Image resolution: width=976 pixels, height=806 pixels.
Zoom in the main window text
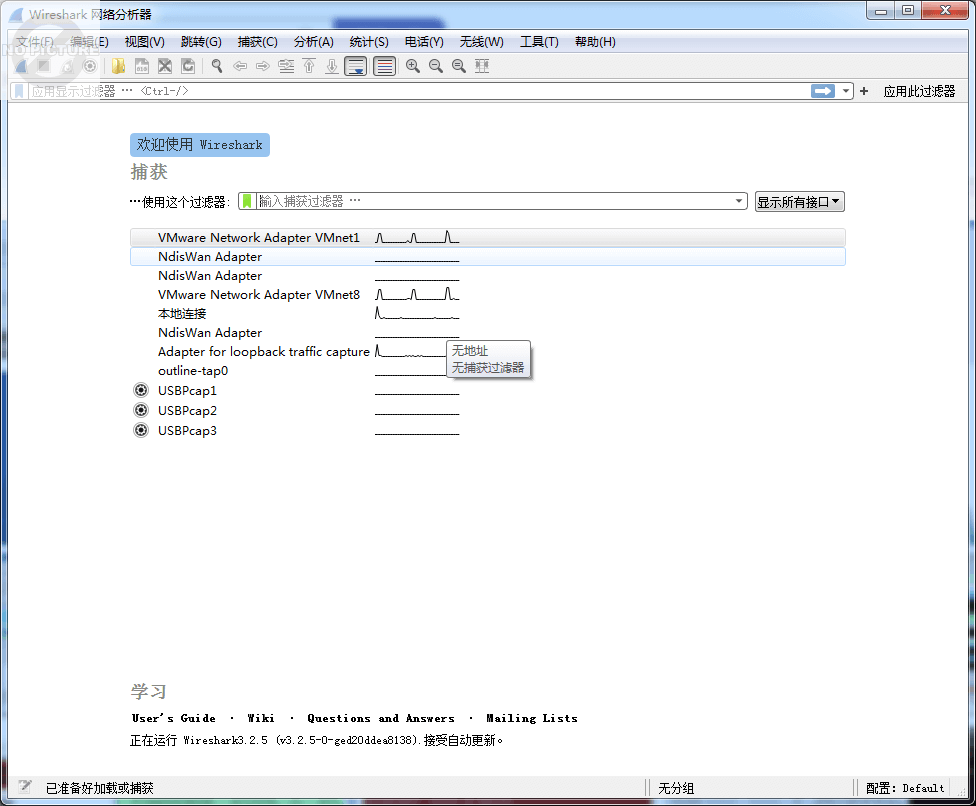pyautogui.click(x=413, y=66)
